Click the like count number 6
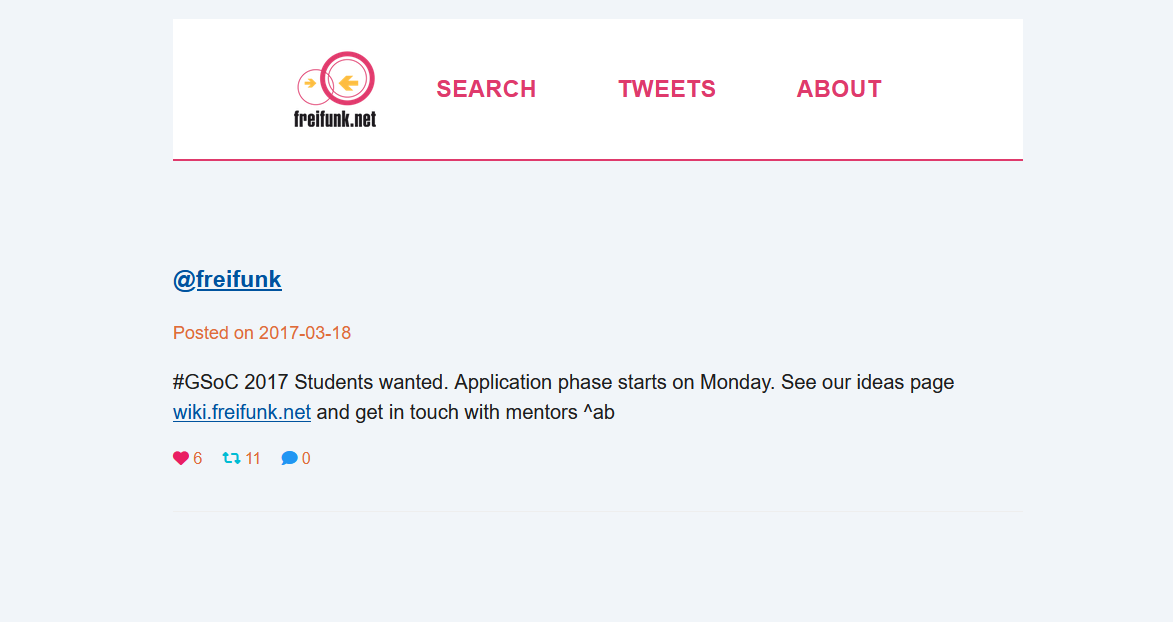Viewport: 1173px width, 622px height. (198, 459)
